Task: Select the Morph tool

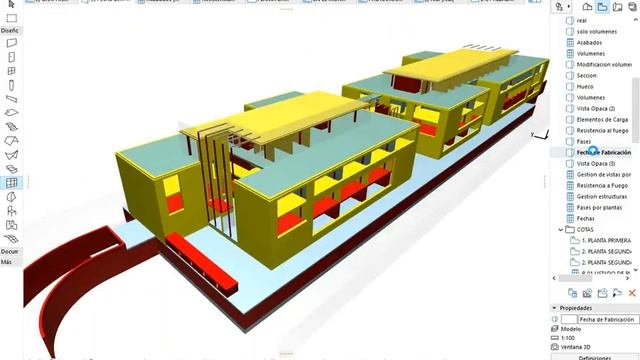Action: (11, 197)
